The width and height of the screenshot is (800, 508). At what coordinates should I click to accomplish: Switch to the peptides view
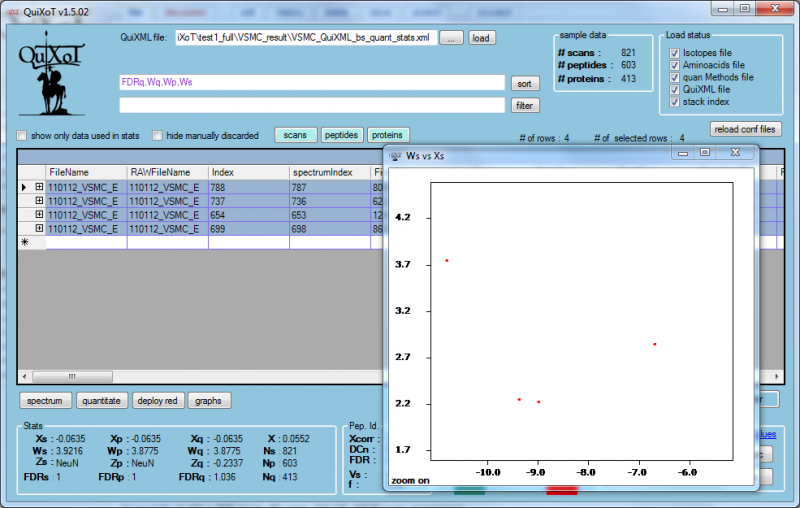click(342, 135)
